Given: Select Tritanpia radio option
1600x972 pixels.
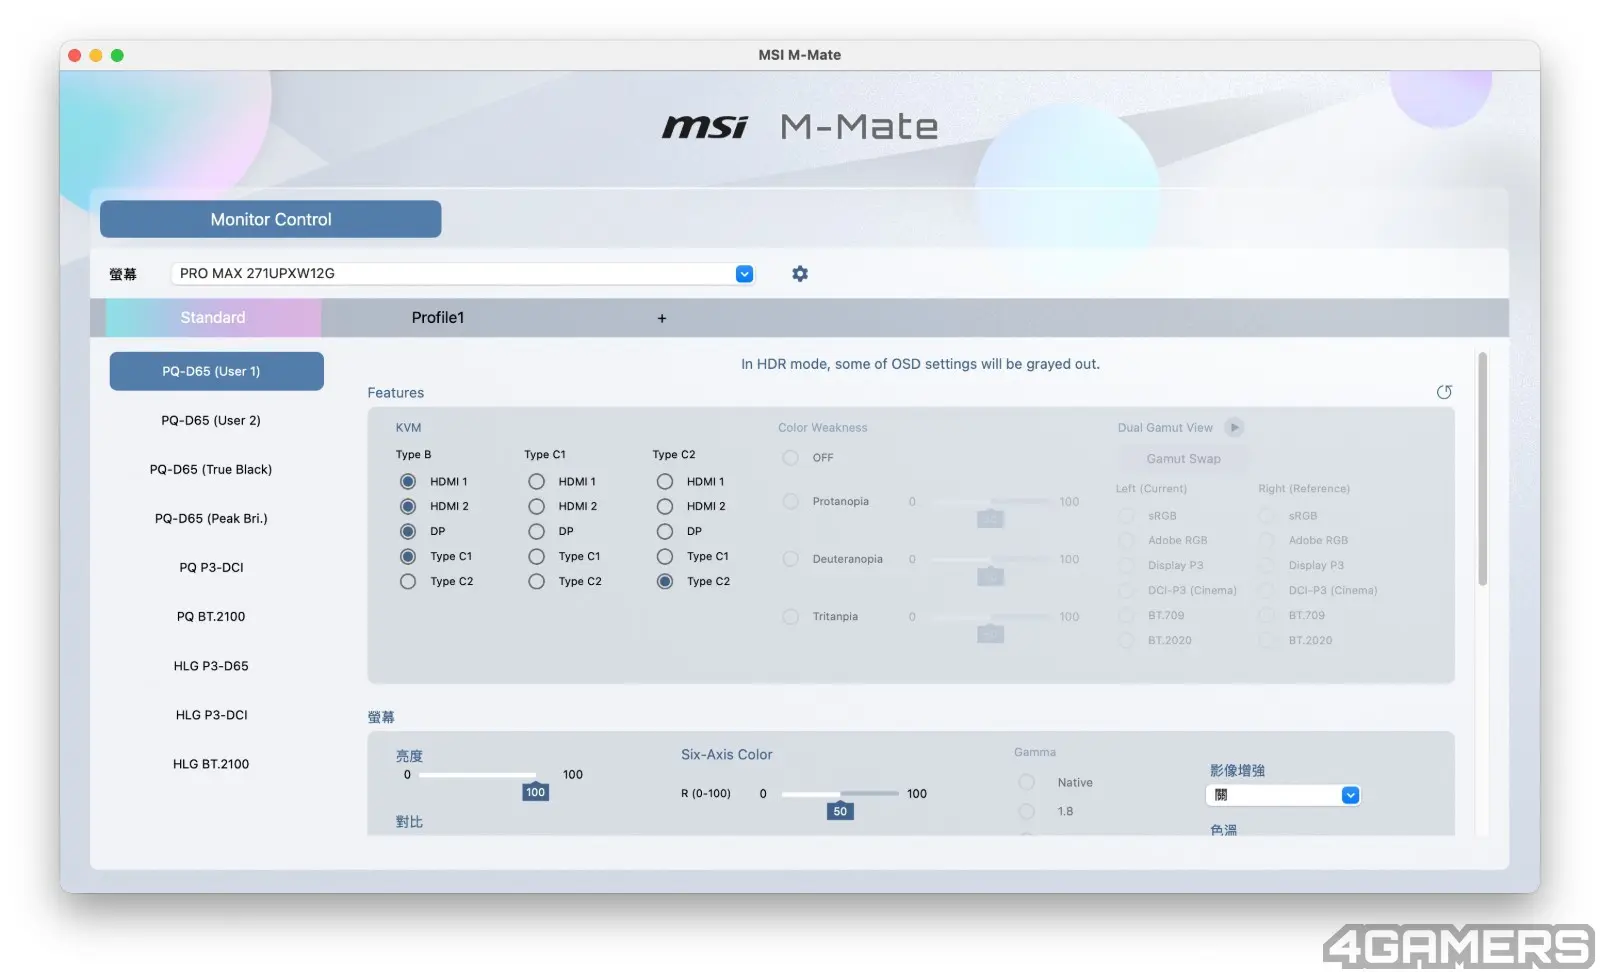Looking at the screenshot, I should tap(791, 617).
